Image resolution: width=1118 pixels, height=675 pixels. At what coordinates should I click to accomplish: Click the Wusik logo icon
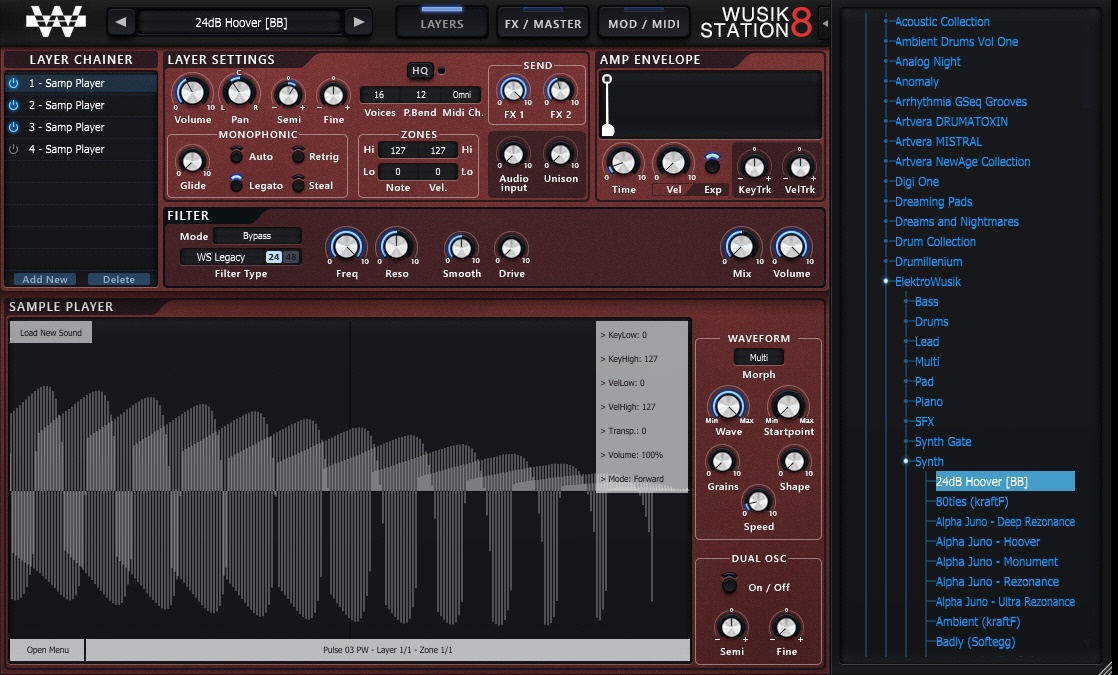(x=56, y=21)
